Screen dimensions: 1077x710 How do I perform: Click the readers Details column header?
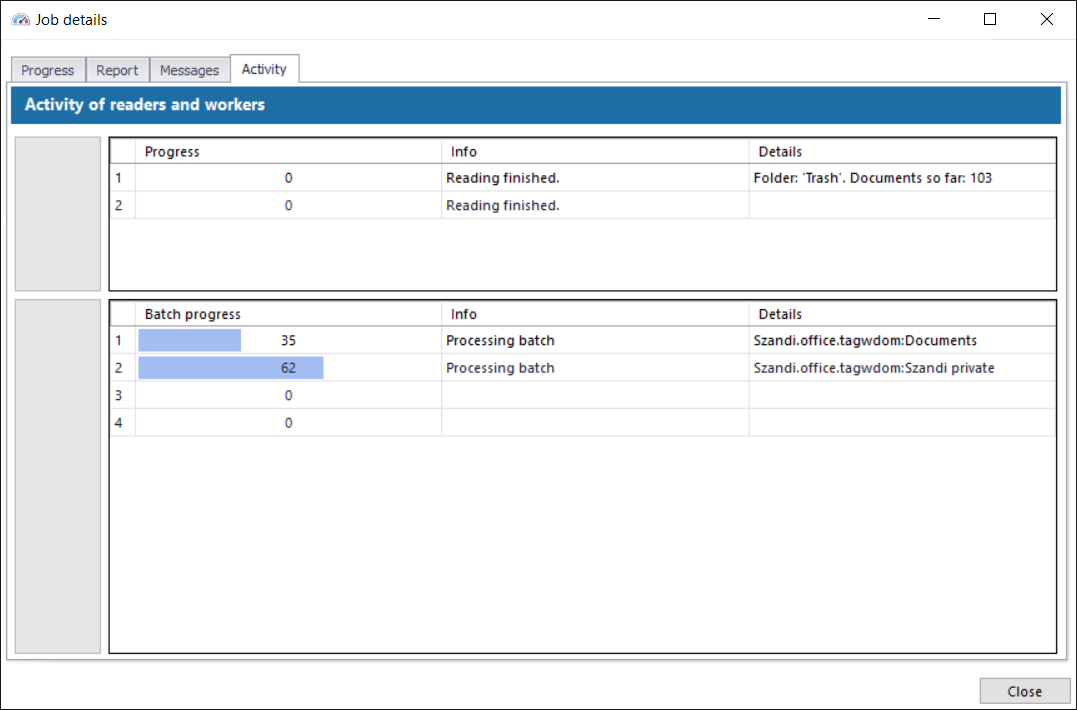click(x=901, y=152)
